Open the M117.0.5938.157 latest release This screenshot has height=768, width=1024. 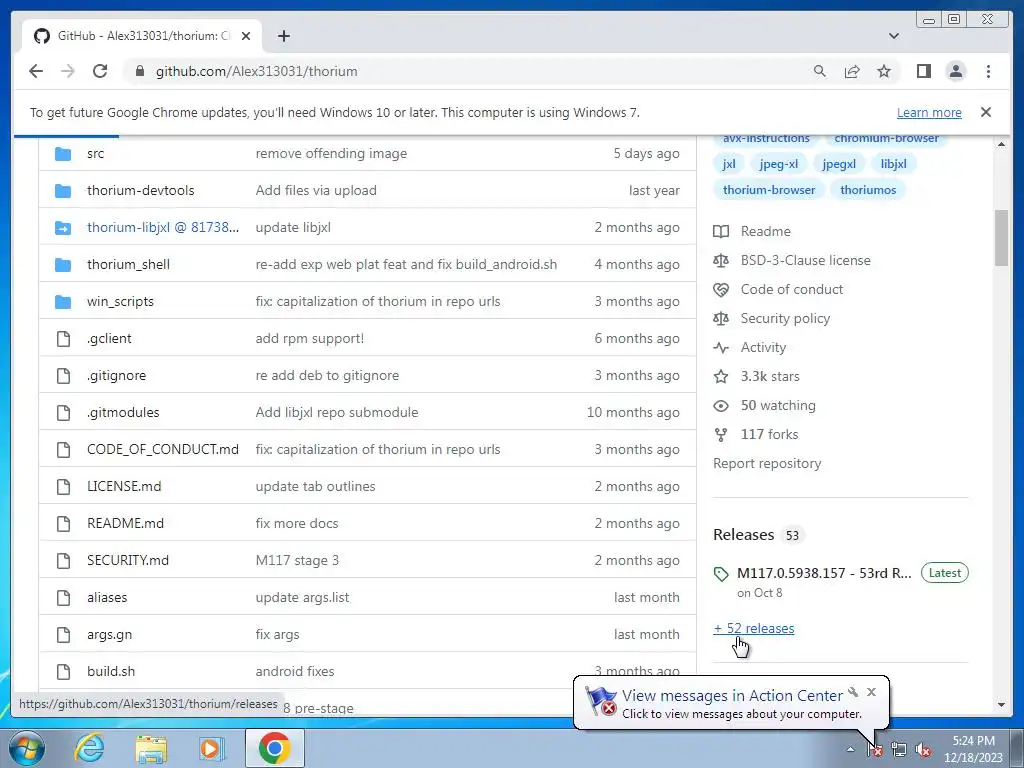[824, 573]
